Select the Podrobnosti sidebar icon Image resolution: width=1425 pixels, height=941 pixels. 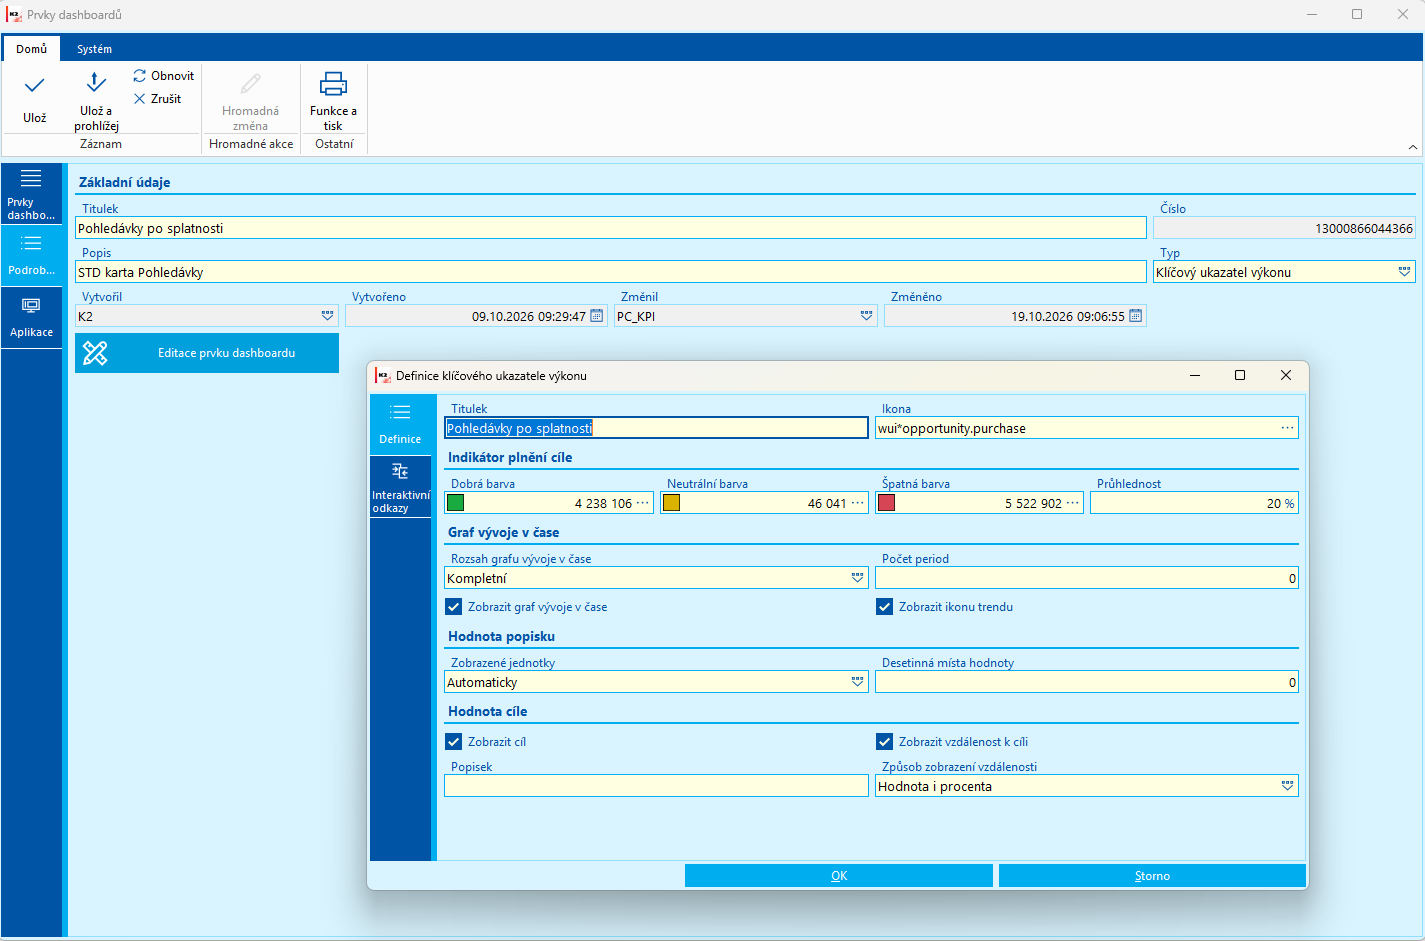(x=31, y=243)
